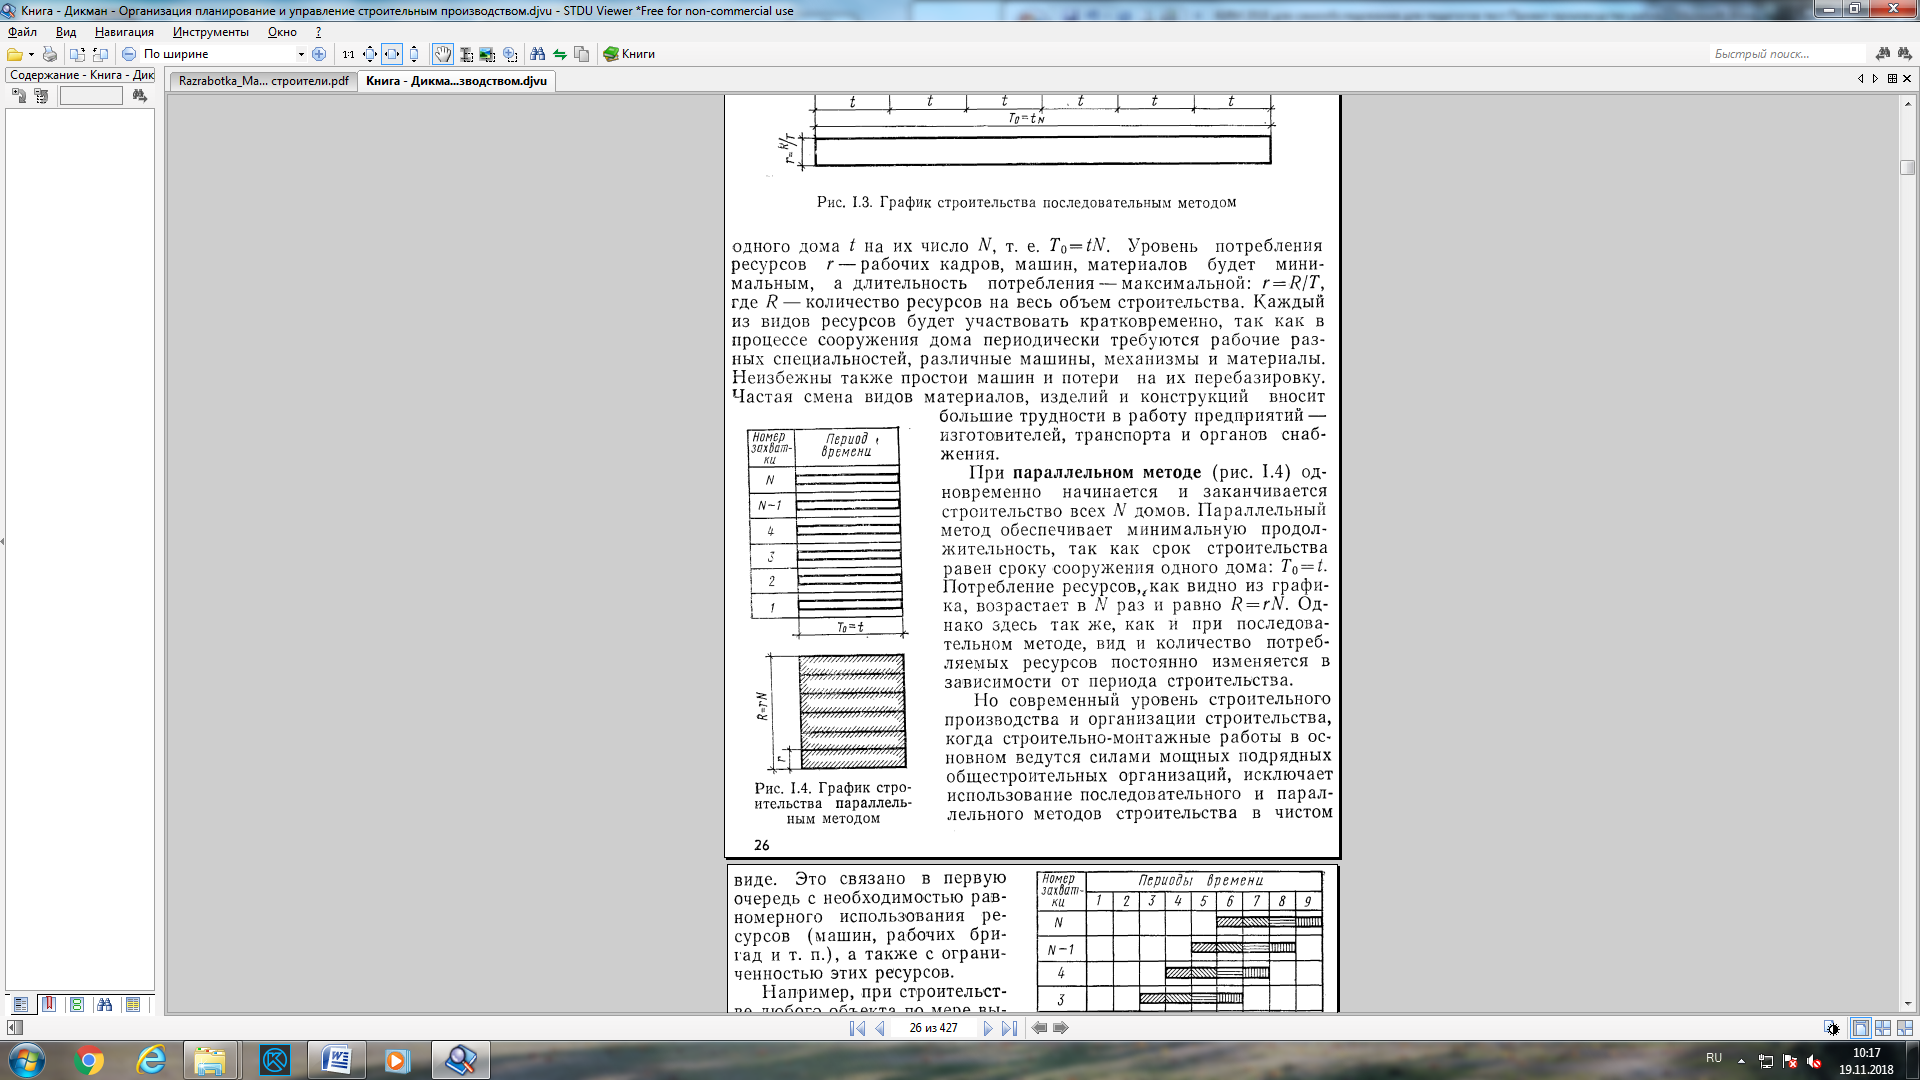The image size is (1920, 1080).
Task: Toggle single page layout in status bar
Action: pos(1861,1028)
